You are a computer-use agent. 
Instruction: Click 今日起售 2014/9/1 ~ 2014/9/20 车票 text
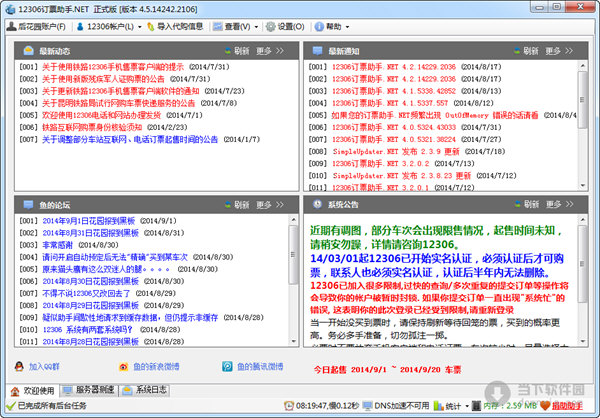[x=387, y=370]
